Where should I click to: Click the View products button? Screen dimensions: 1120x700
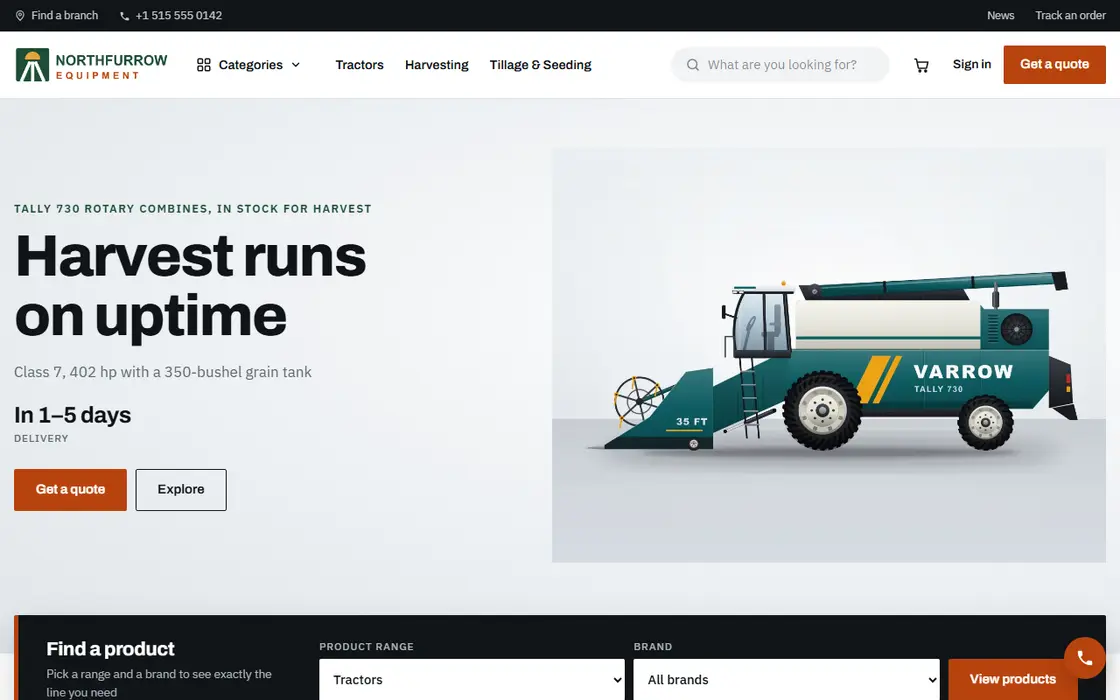click(1012, 679)
